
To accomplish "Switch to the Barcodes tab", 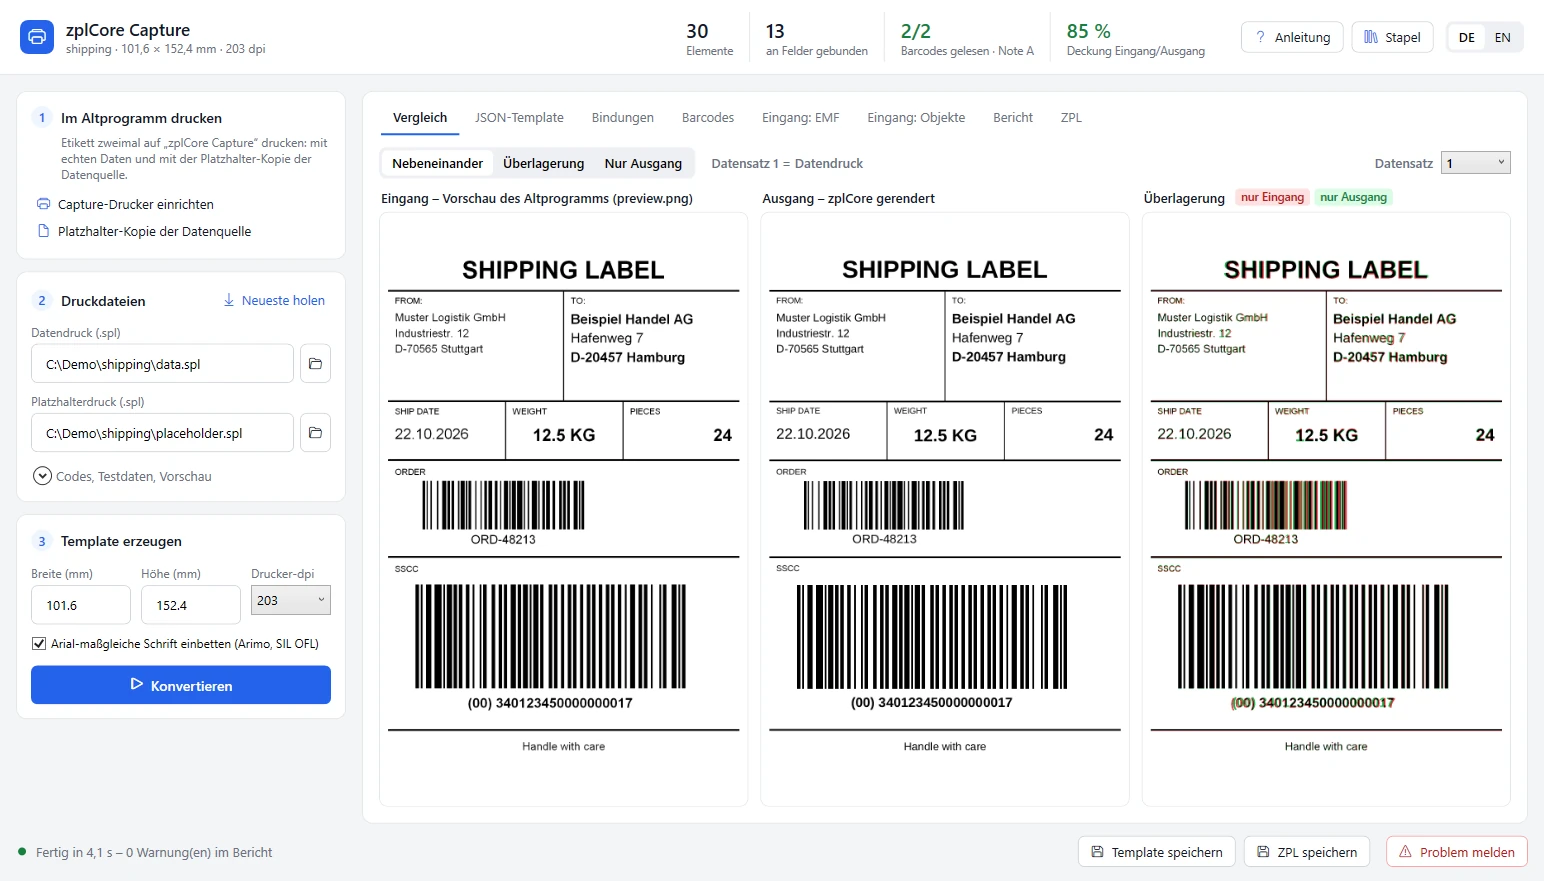I will (x=708, y=118).
